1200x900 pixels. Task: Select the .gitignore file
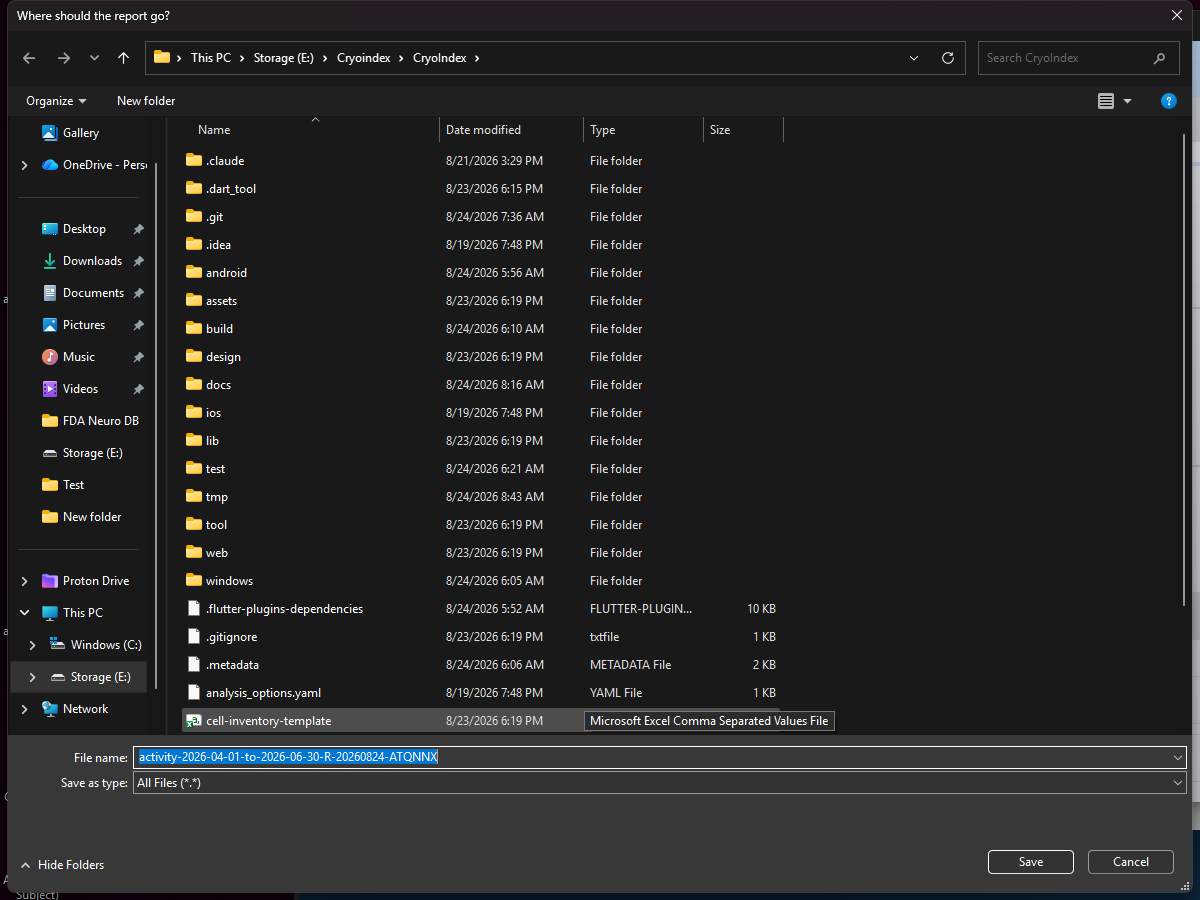coord(231,637)
